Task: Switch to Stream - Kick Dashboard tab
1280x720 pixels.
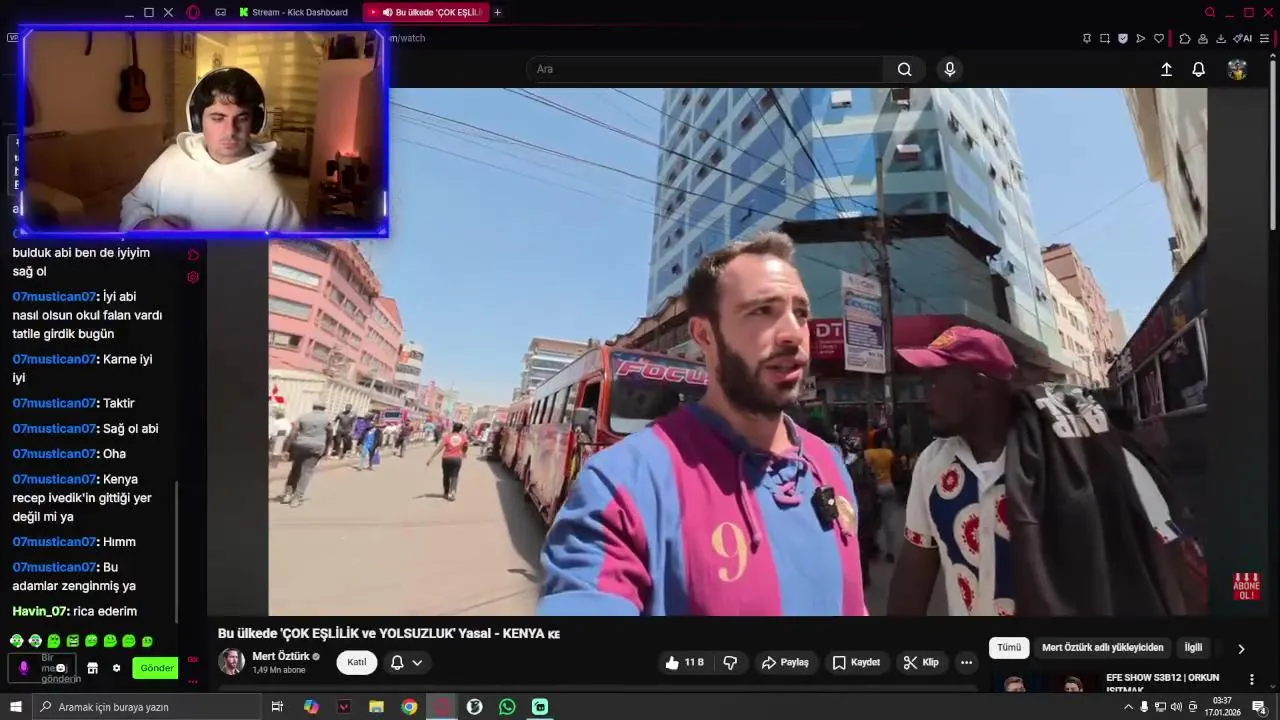Action: [x=293, y=12]
